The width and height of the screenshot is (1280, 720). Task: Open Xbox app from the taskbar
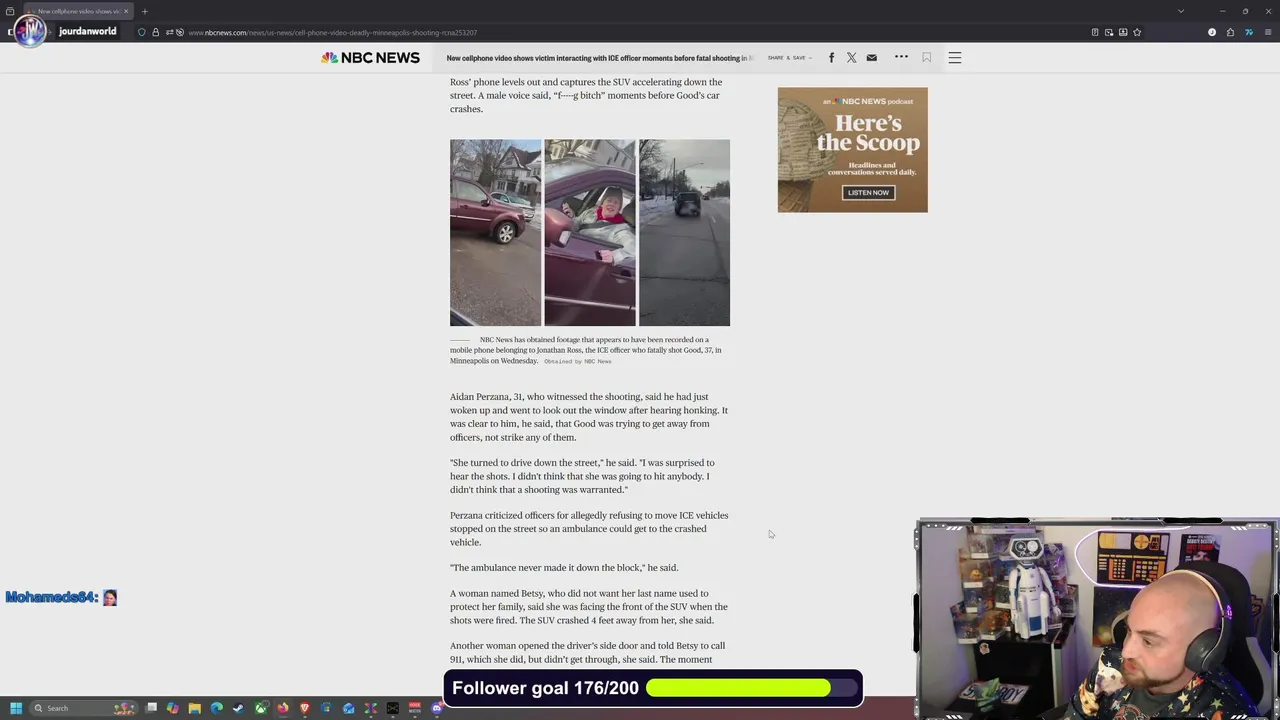click(261, 708)
